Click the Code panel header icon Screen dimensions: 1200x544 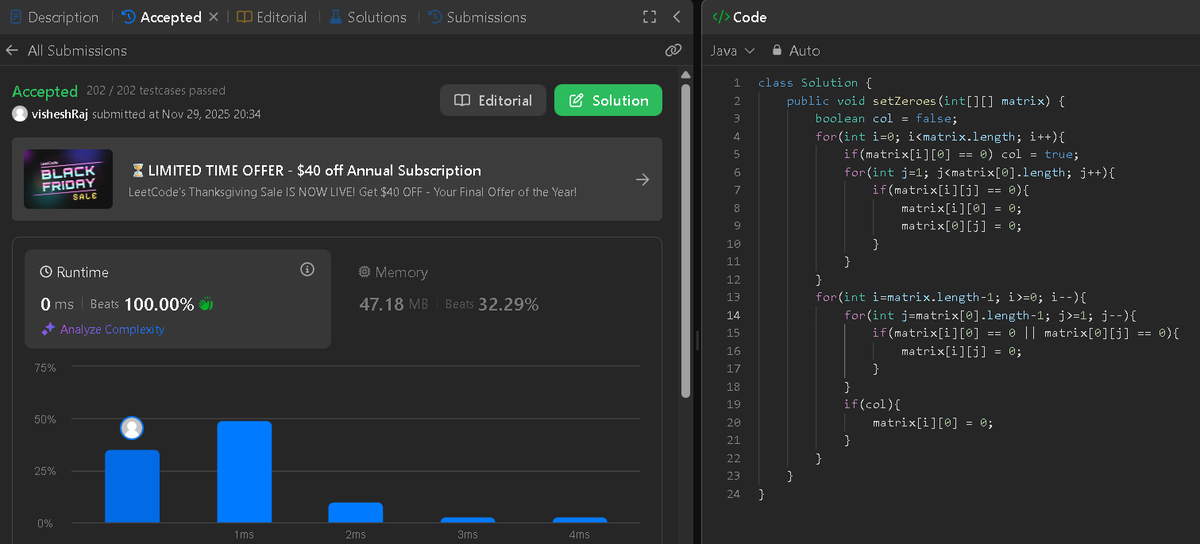[720, 17]
